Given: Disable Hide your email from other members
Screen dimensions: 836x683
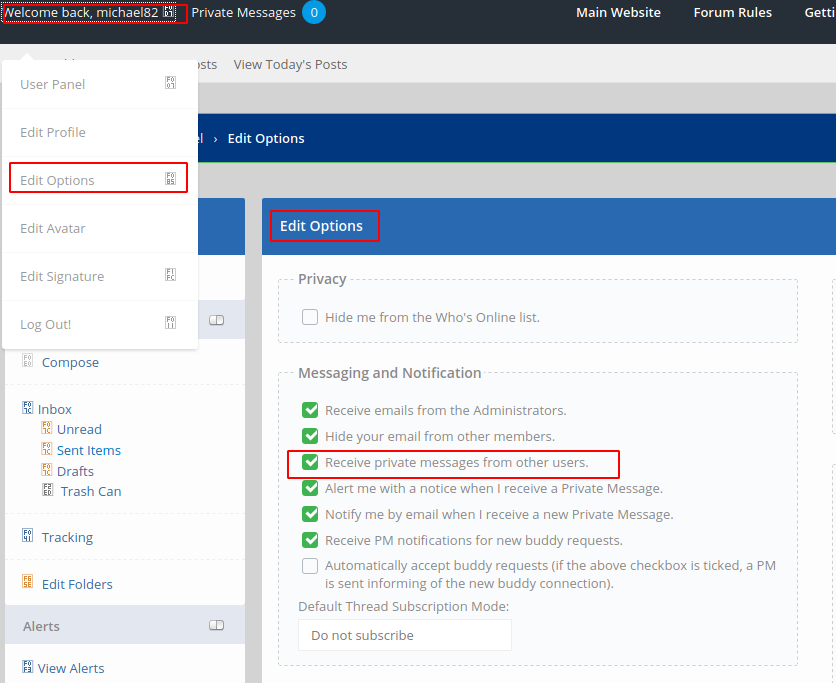Looking at the screenshot, I should pos(310,436).
